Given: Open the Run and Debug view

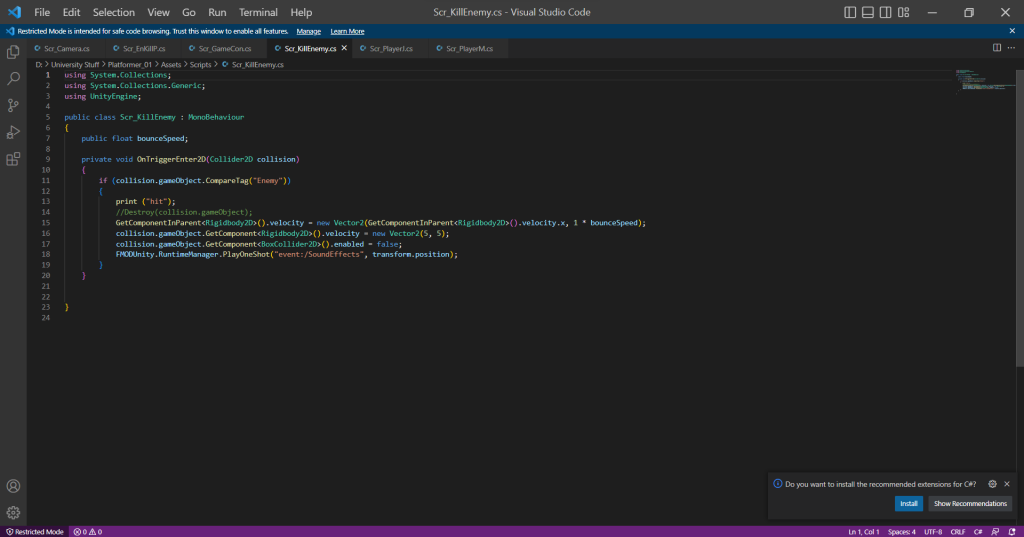Looking at the screenshot, I should point(13,132).
